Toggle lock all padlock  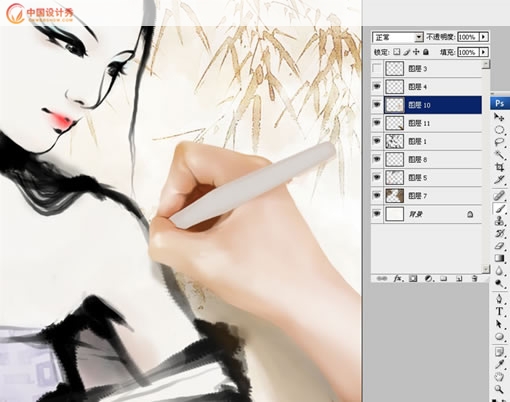(426, 52)
